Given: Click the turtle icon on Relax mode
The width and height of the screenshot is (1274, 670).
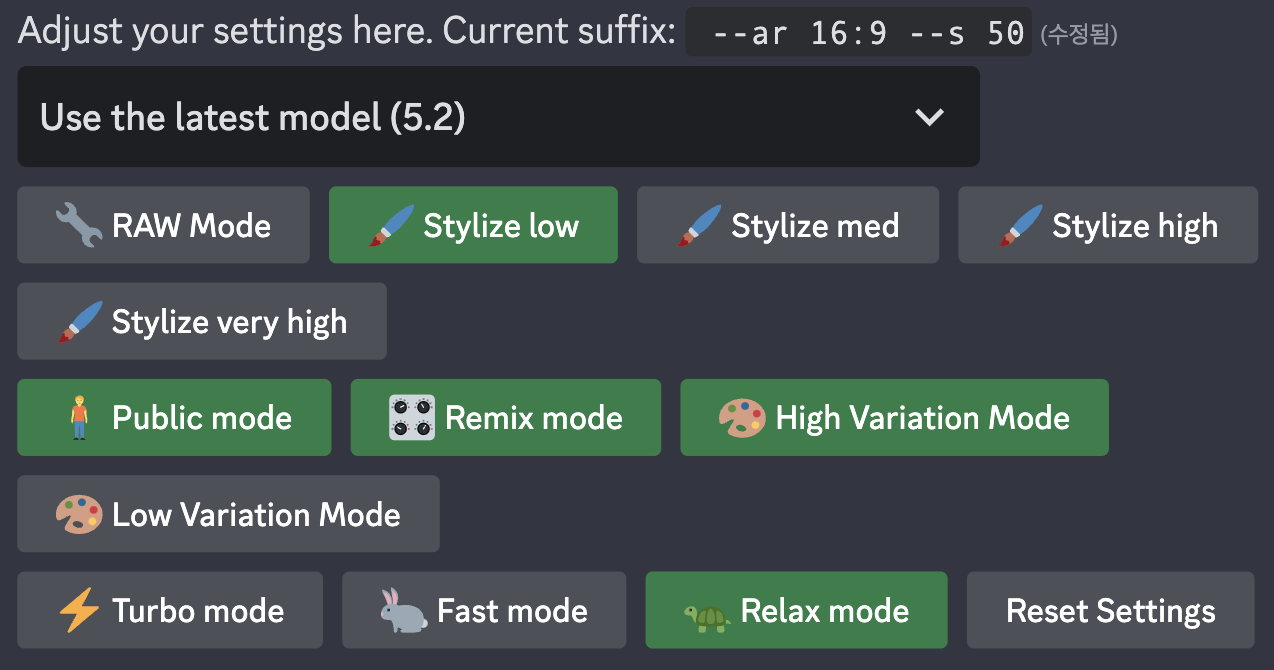Looking at the screenshot, I should click(x=707, y=612).
